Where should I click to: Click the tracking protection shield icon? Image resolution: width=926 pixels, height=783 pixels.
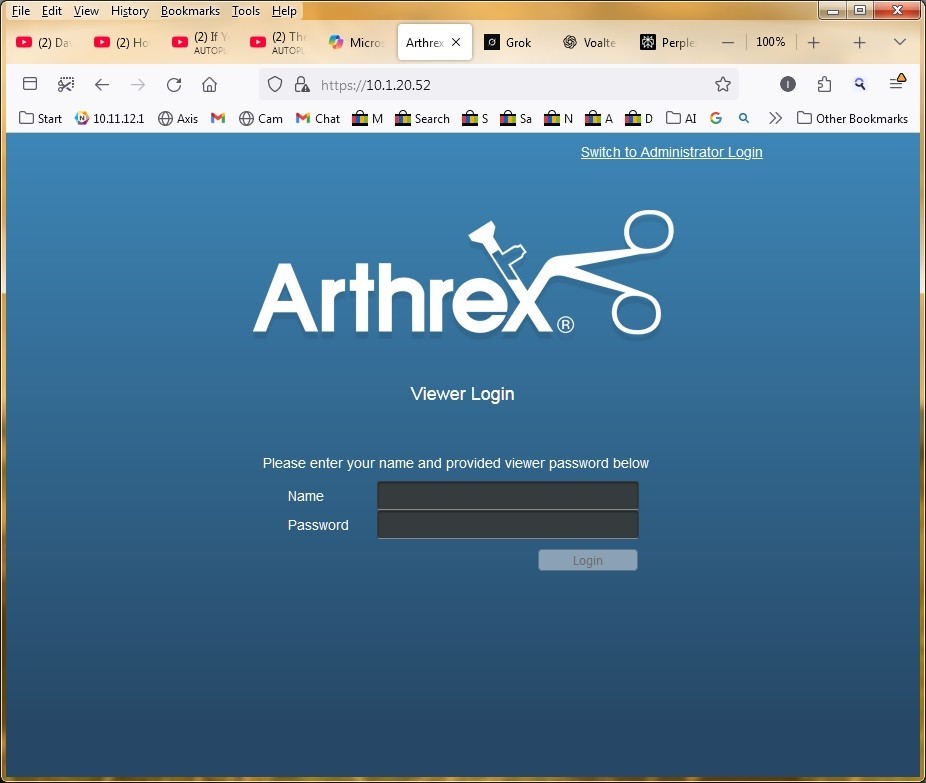coord(275,84)
